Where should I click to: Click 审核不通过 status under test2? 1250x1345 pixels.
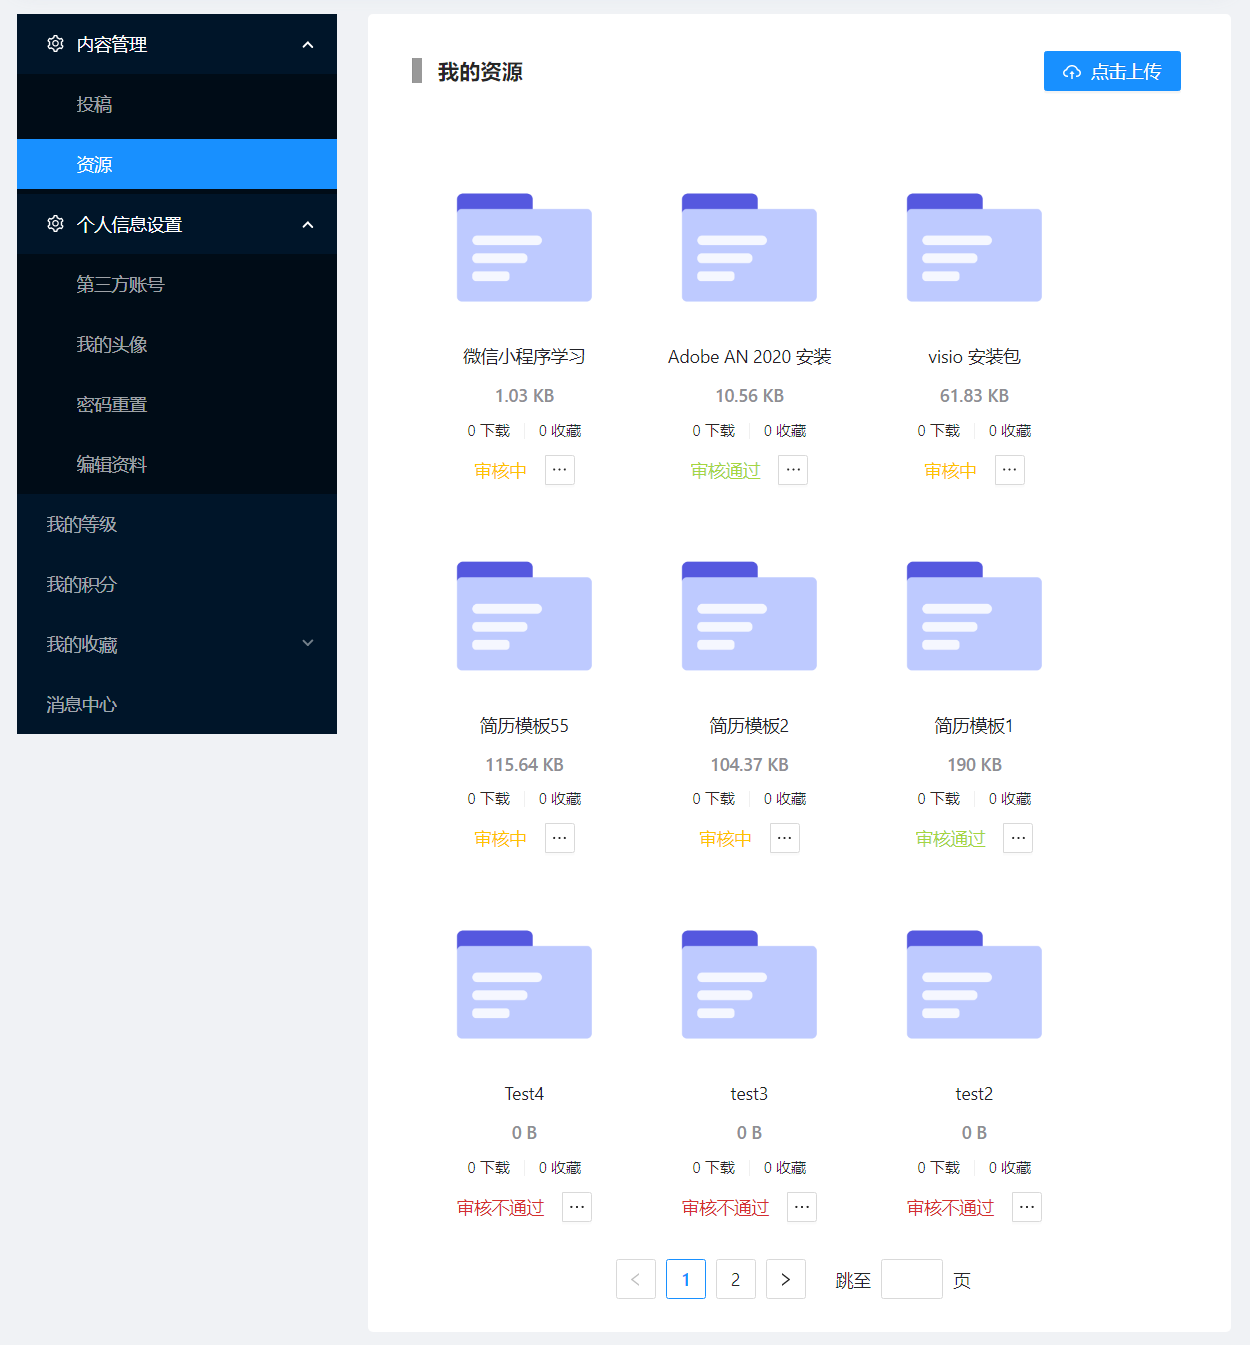tap(950, 1208)
